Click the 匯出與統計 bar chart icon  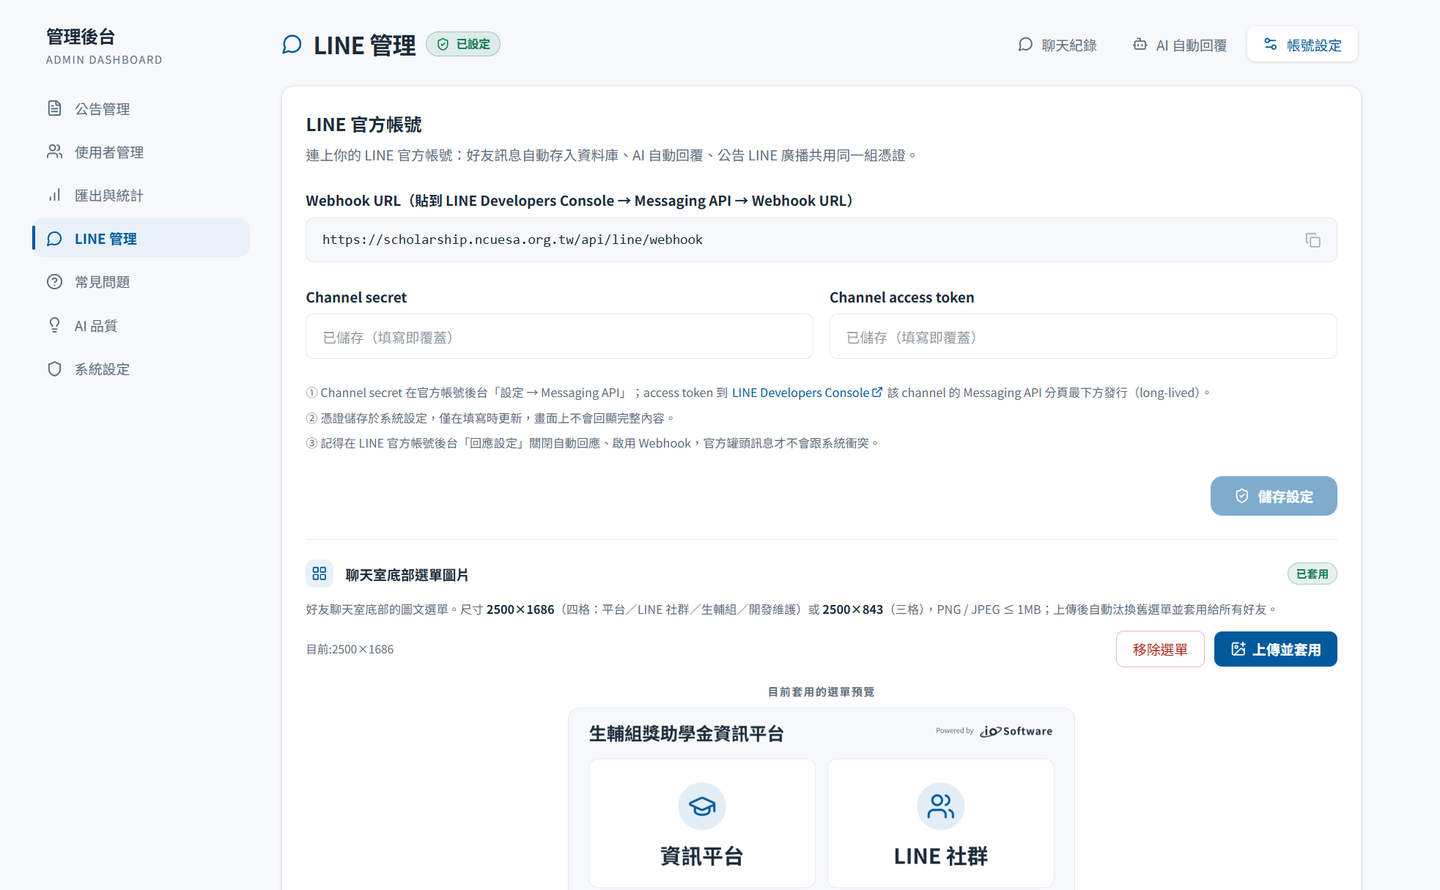tap(55, 195)
